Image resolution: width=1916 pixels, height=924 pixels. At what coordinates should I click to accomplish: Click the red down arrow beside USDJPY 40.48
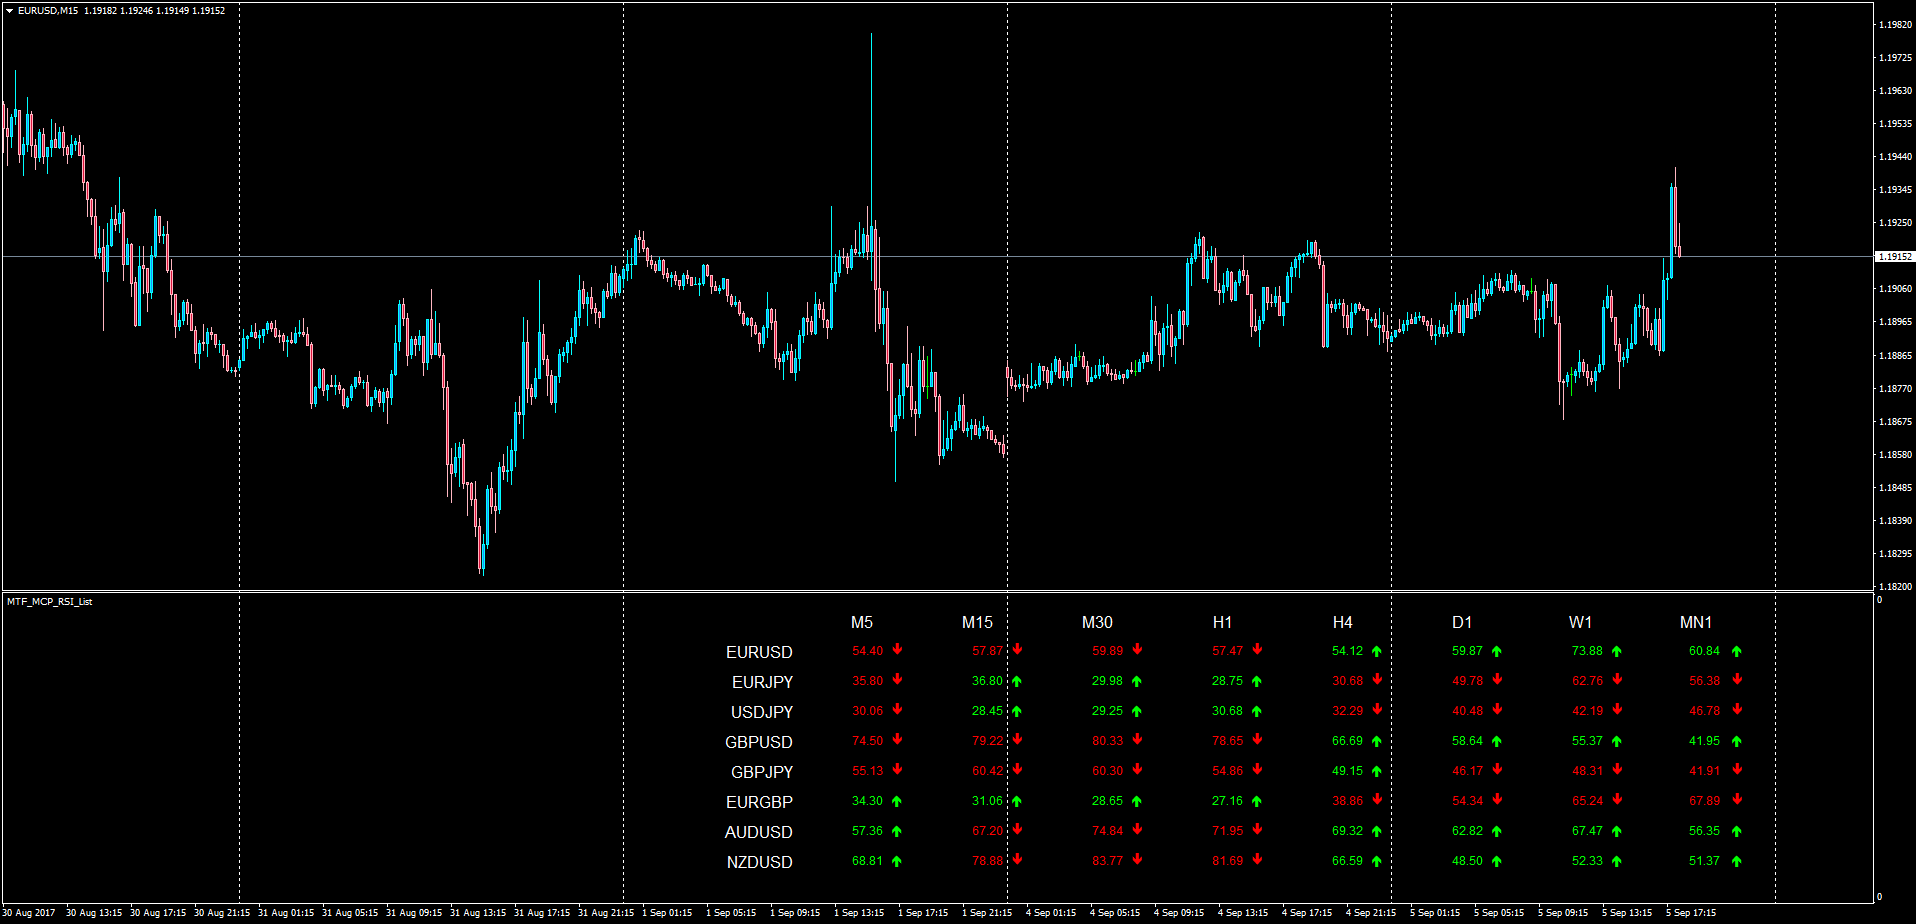coord(1497,709)
